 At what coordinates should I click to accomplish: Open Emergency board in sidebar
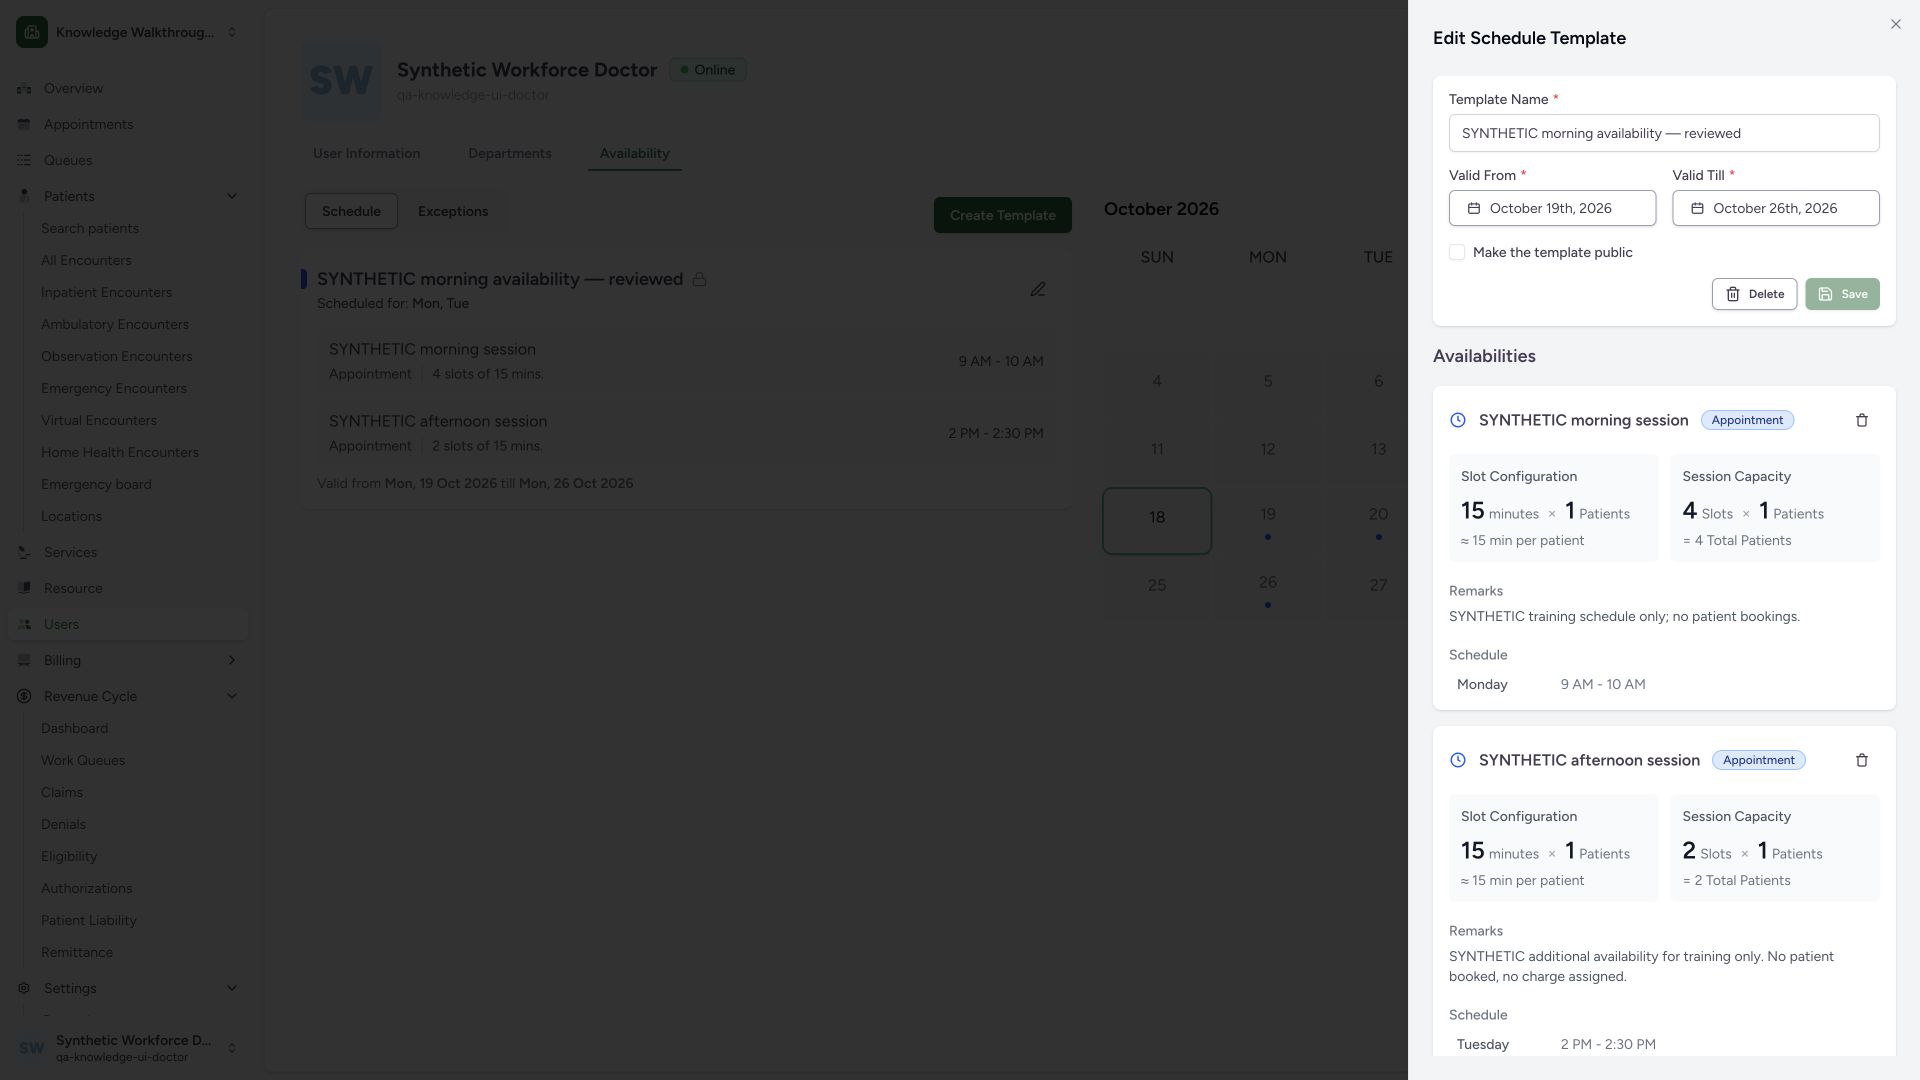point(96,484)
